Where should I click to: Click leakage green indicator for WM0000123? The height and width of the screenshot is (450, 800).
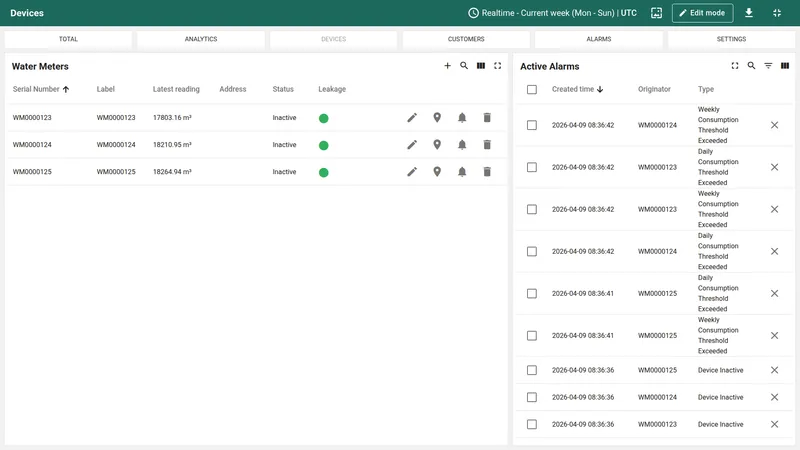323,118
